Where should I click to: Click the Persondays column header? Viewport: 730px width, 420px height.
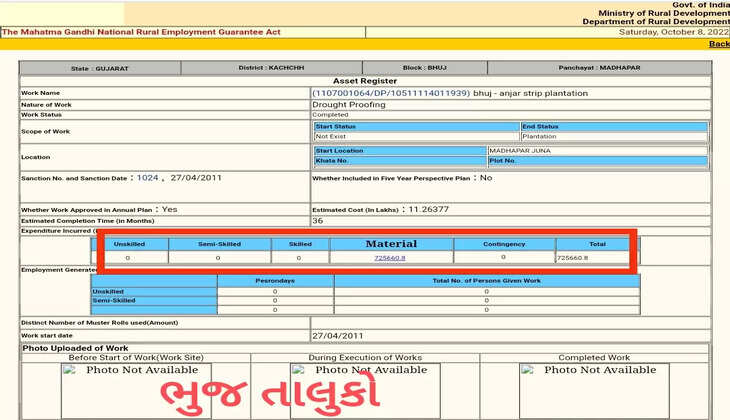[275, 281]
